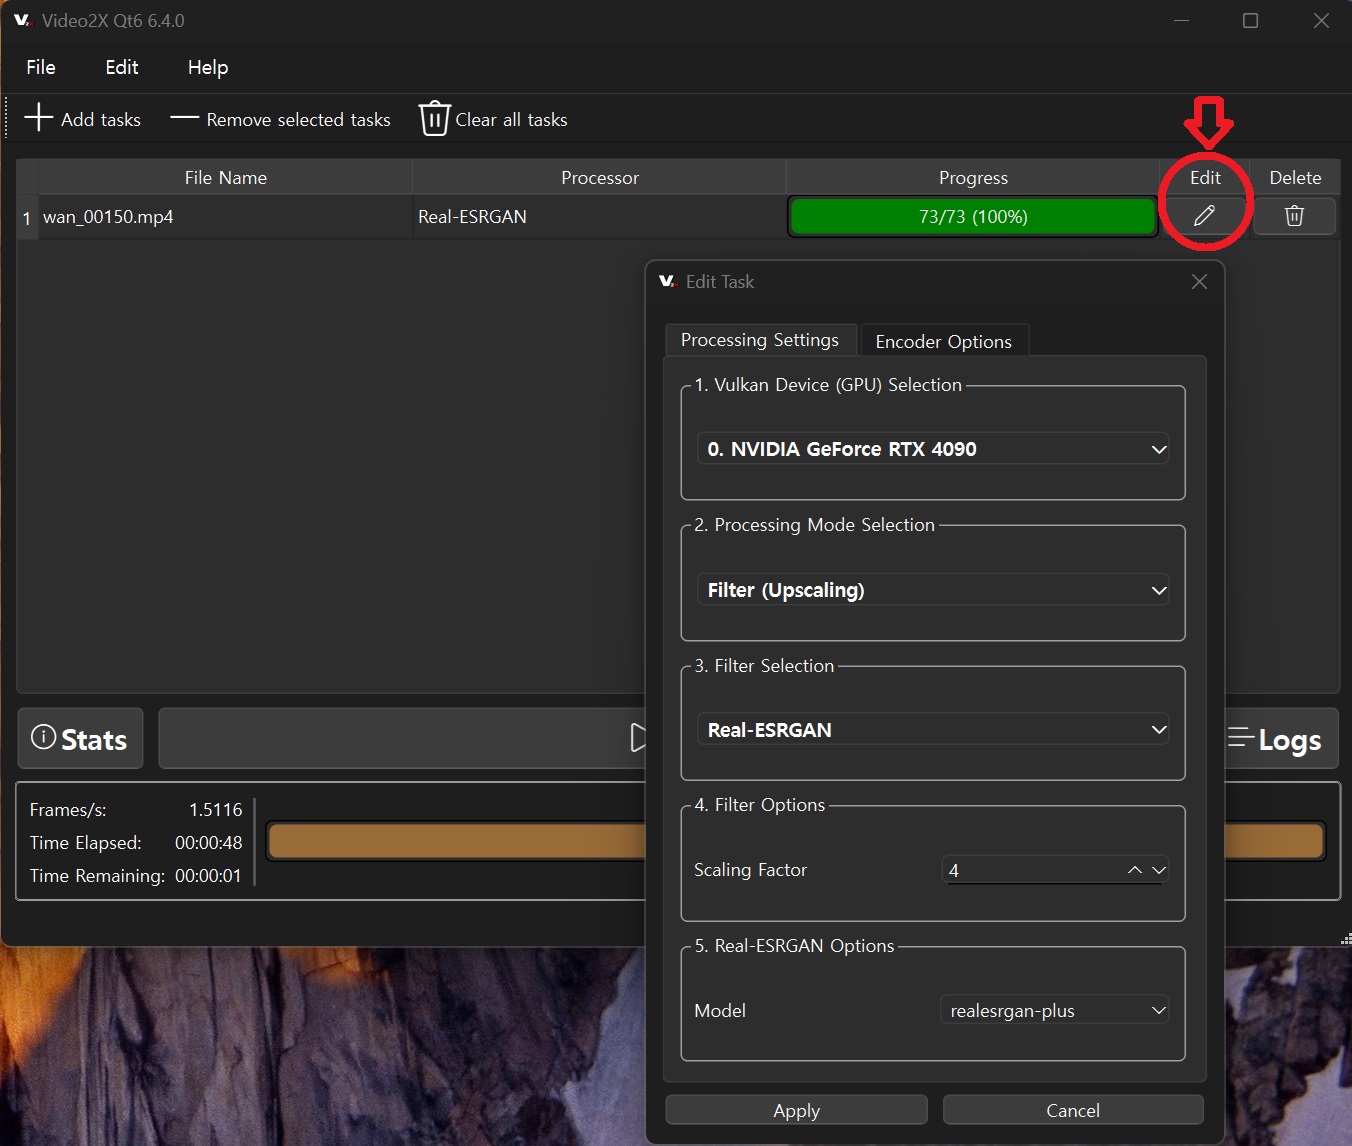This screenshot has width=1352, height=1146.
Task: Minimize the Video2X window
Action: pos(1181,21)
